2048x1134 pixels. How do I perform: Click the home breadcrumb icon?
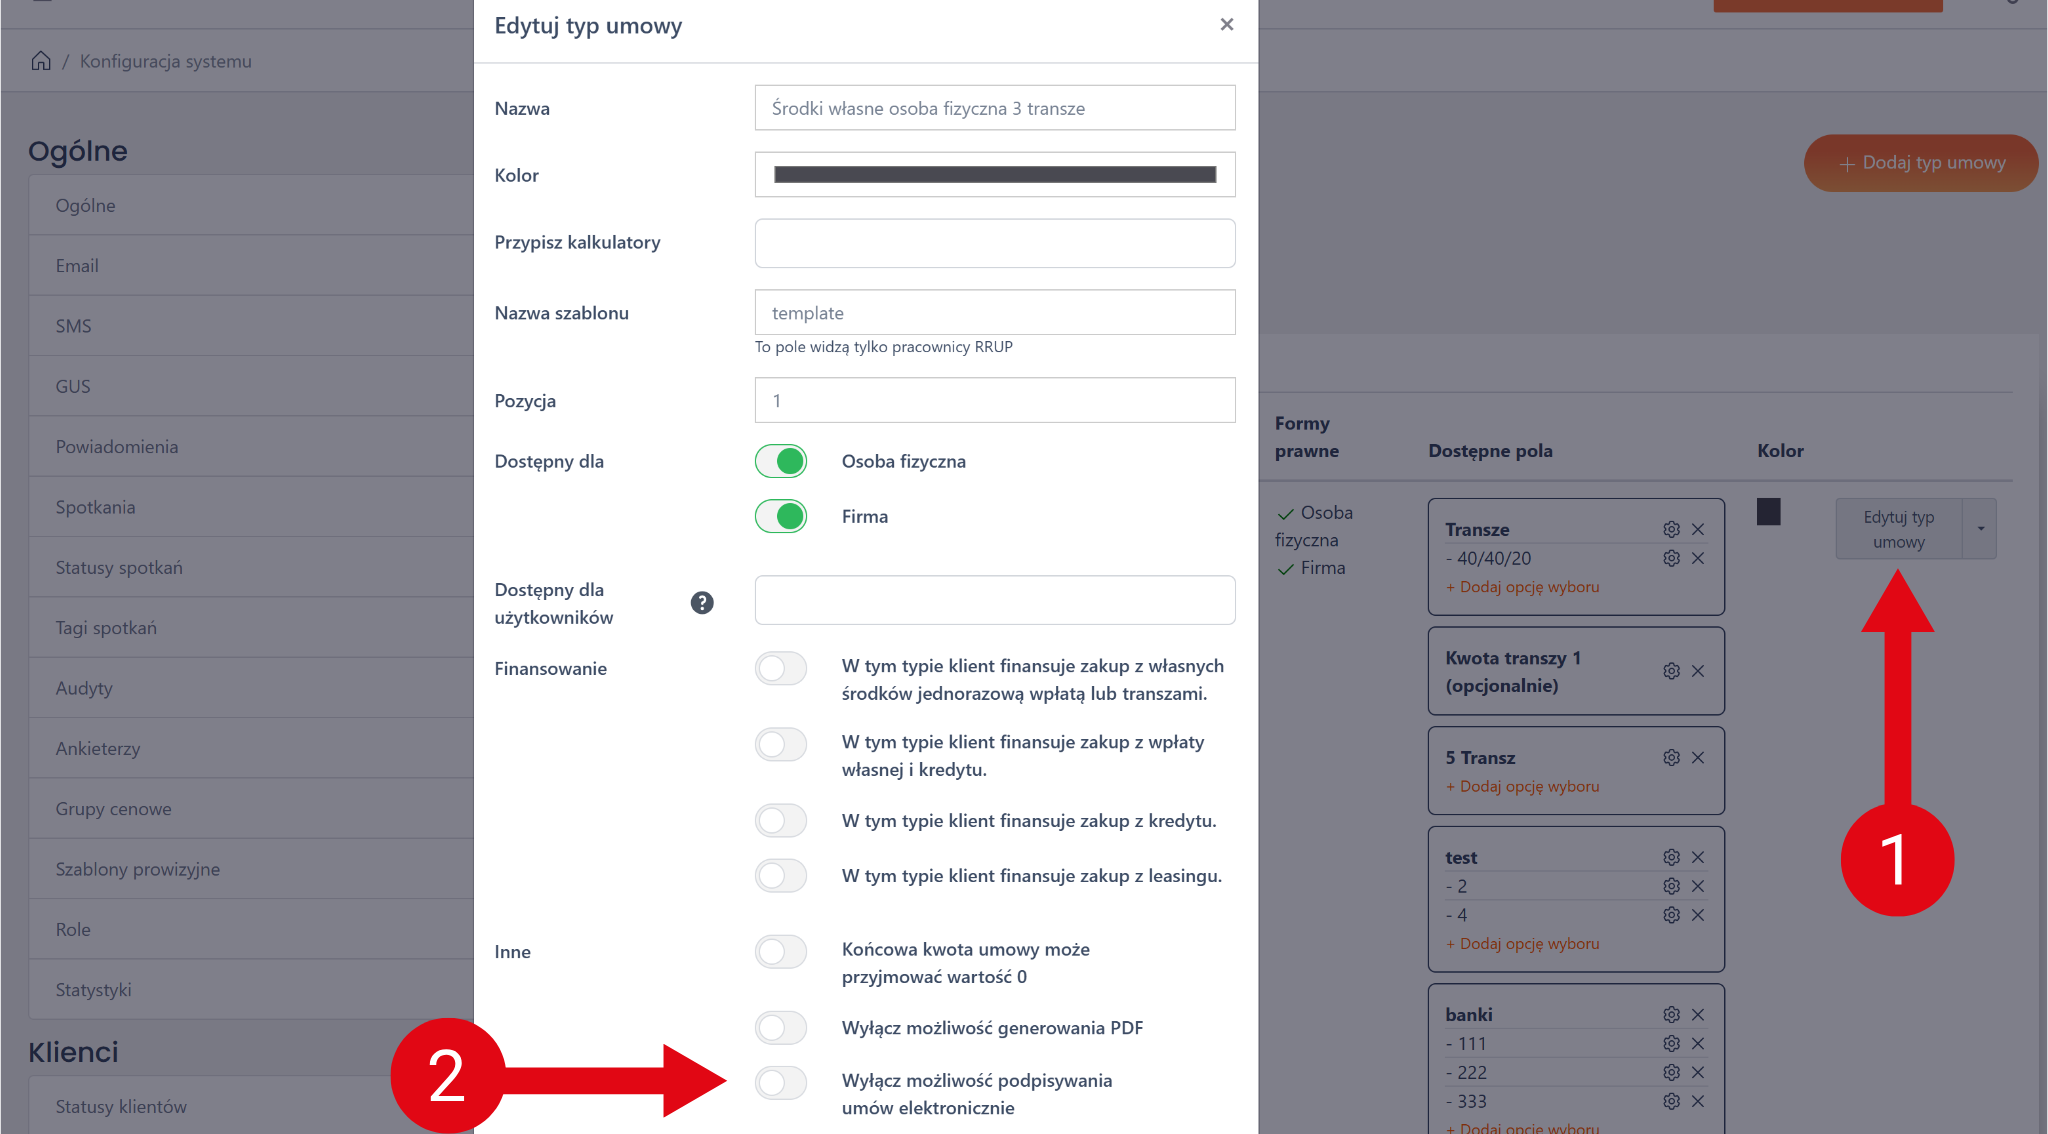click(41, 61)
